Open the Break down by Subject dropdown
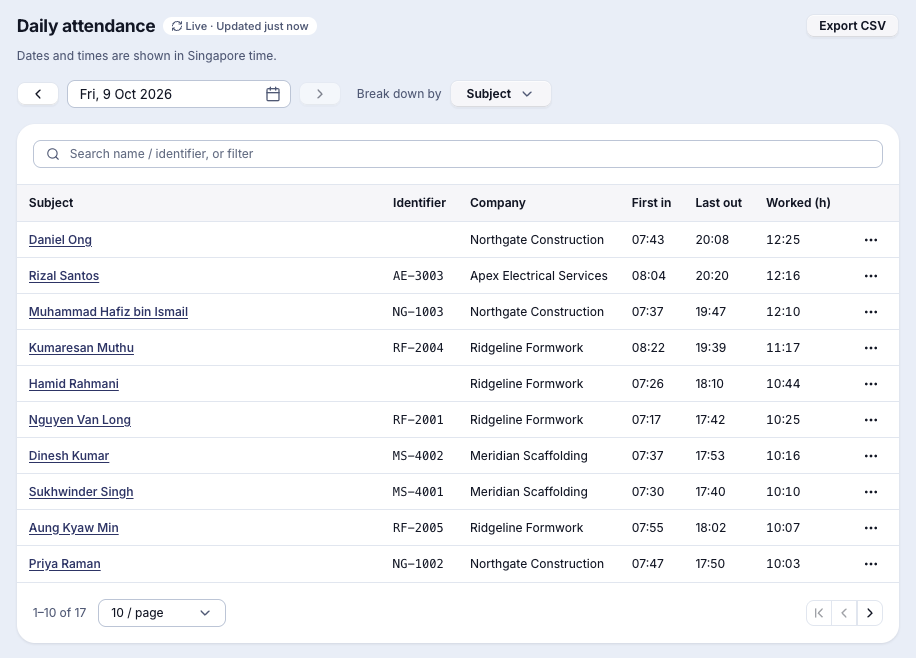Viewport: 916px width, 658px height. point(501,94)
